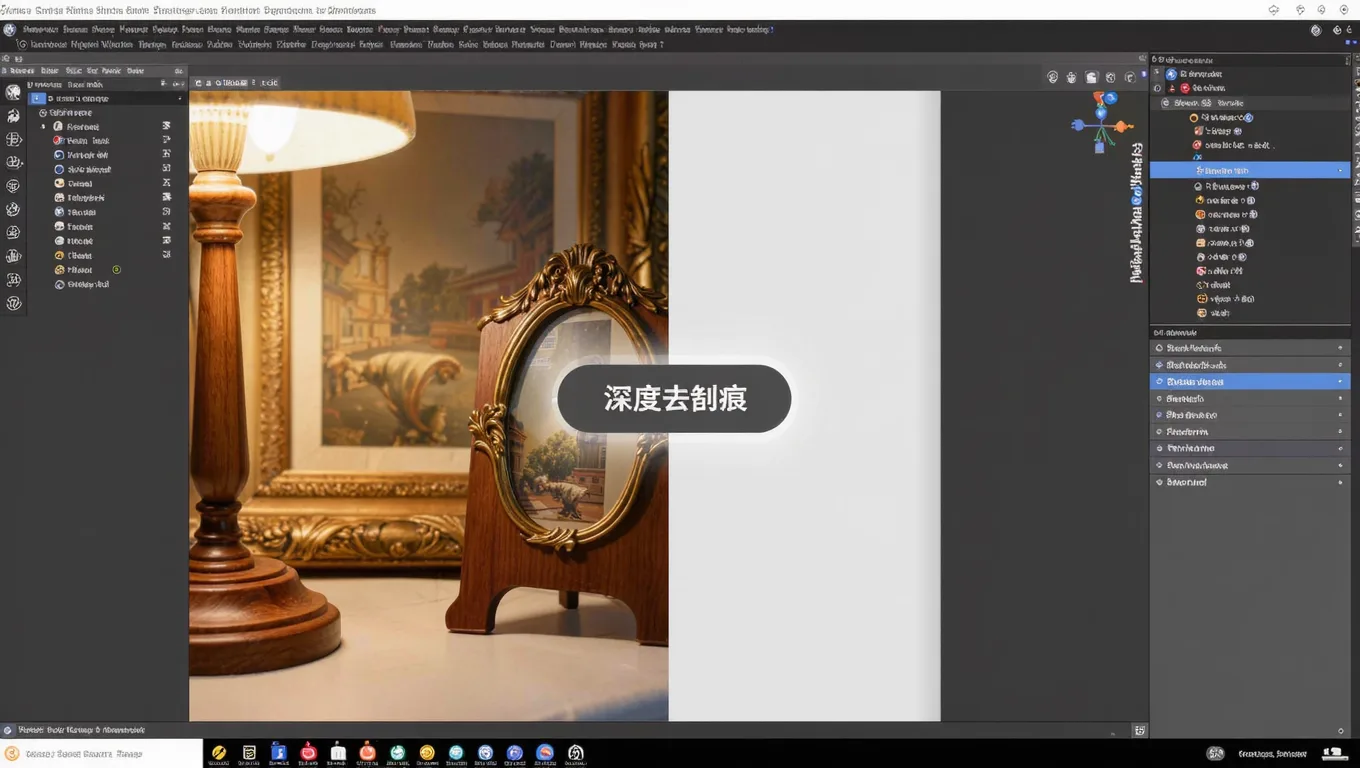Select the blue highlighted row in lower-right list
Screen dimensions: 1360x768
pyautogui.click(x=1249, y=381)
